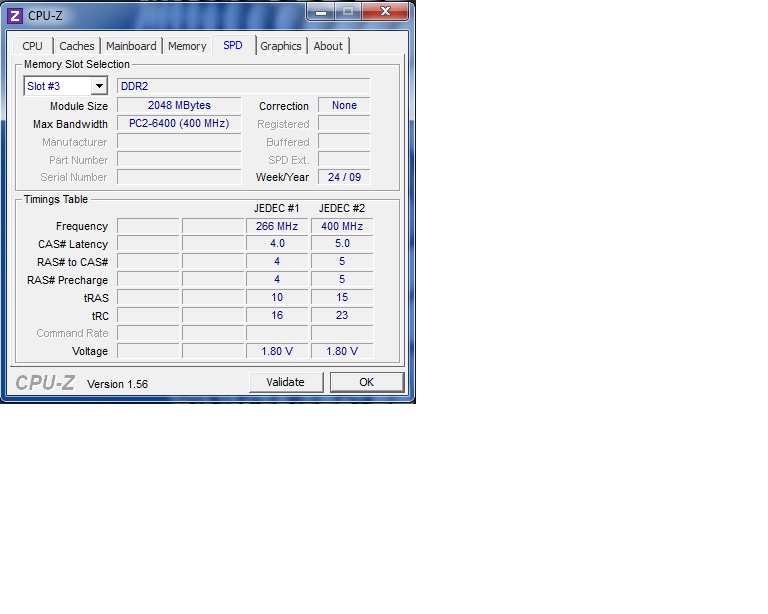Select the SPD tab
Screen dimensions: 768x614
[233, 45]
